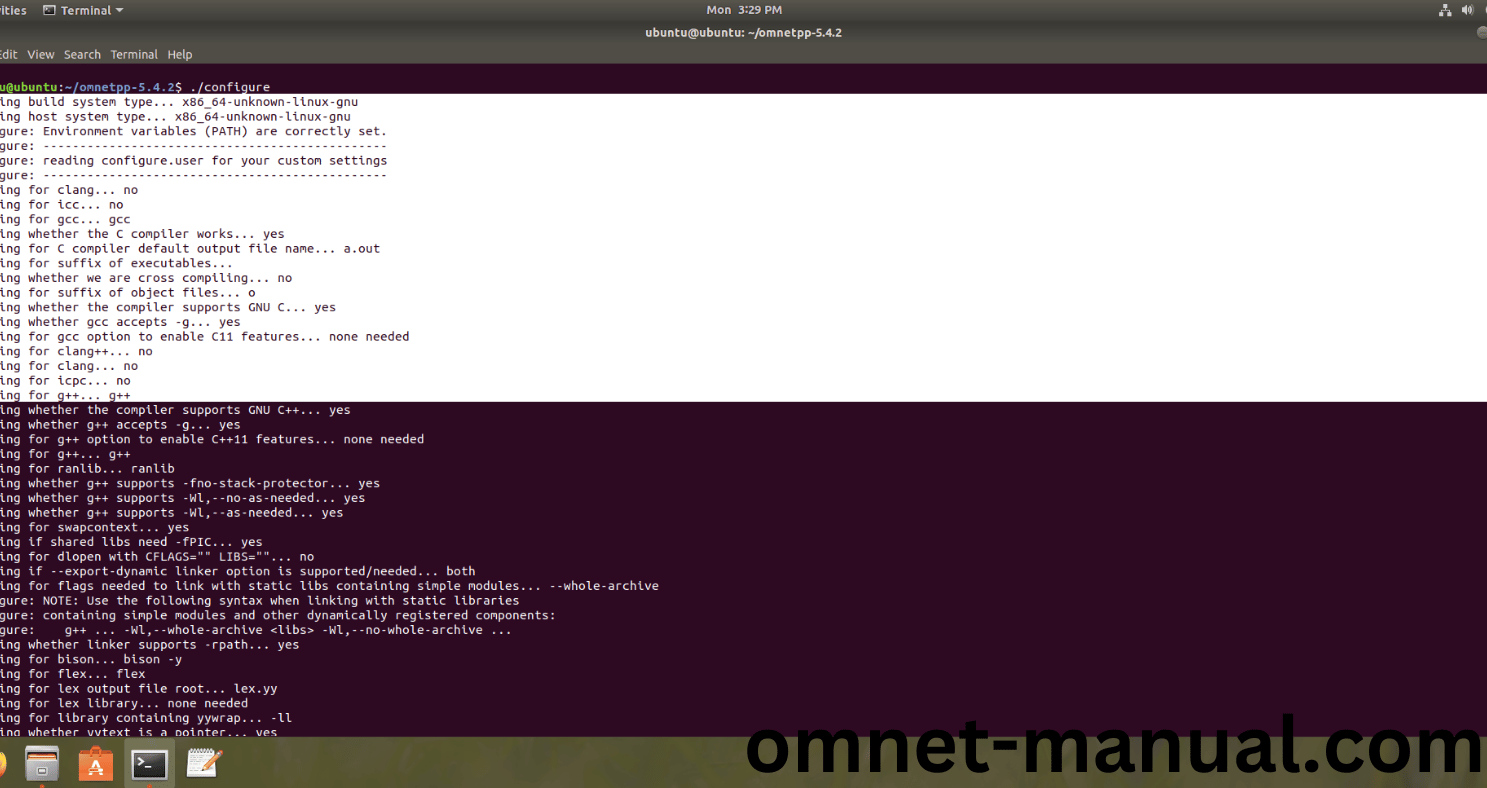Click the containing simple modules line
1487x788 pixels.
click(x=278, y=615)
